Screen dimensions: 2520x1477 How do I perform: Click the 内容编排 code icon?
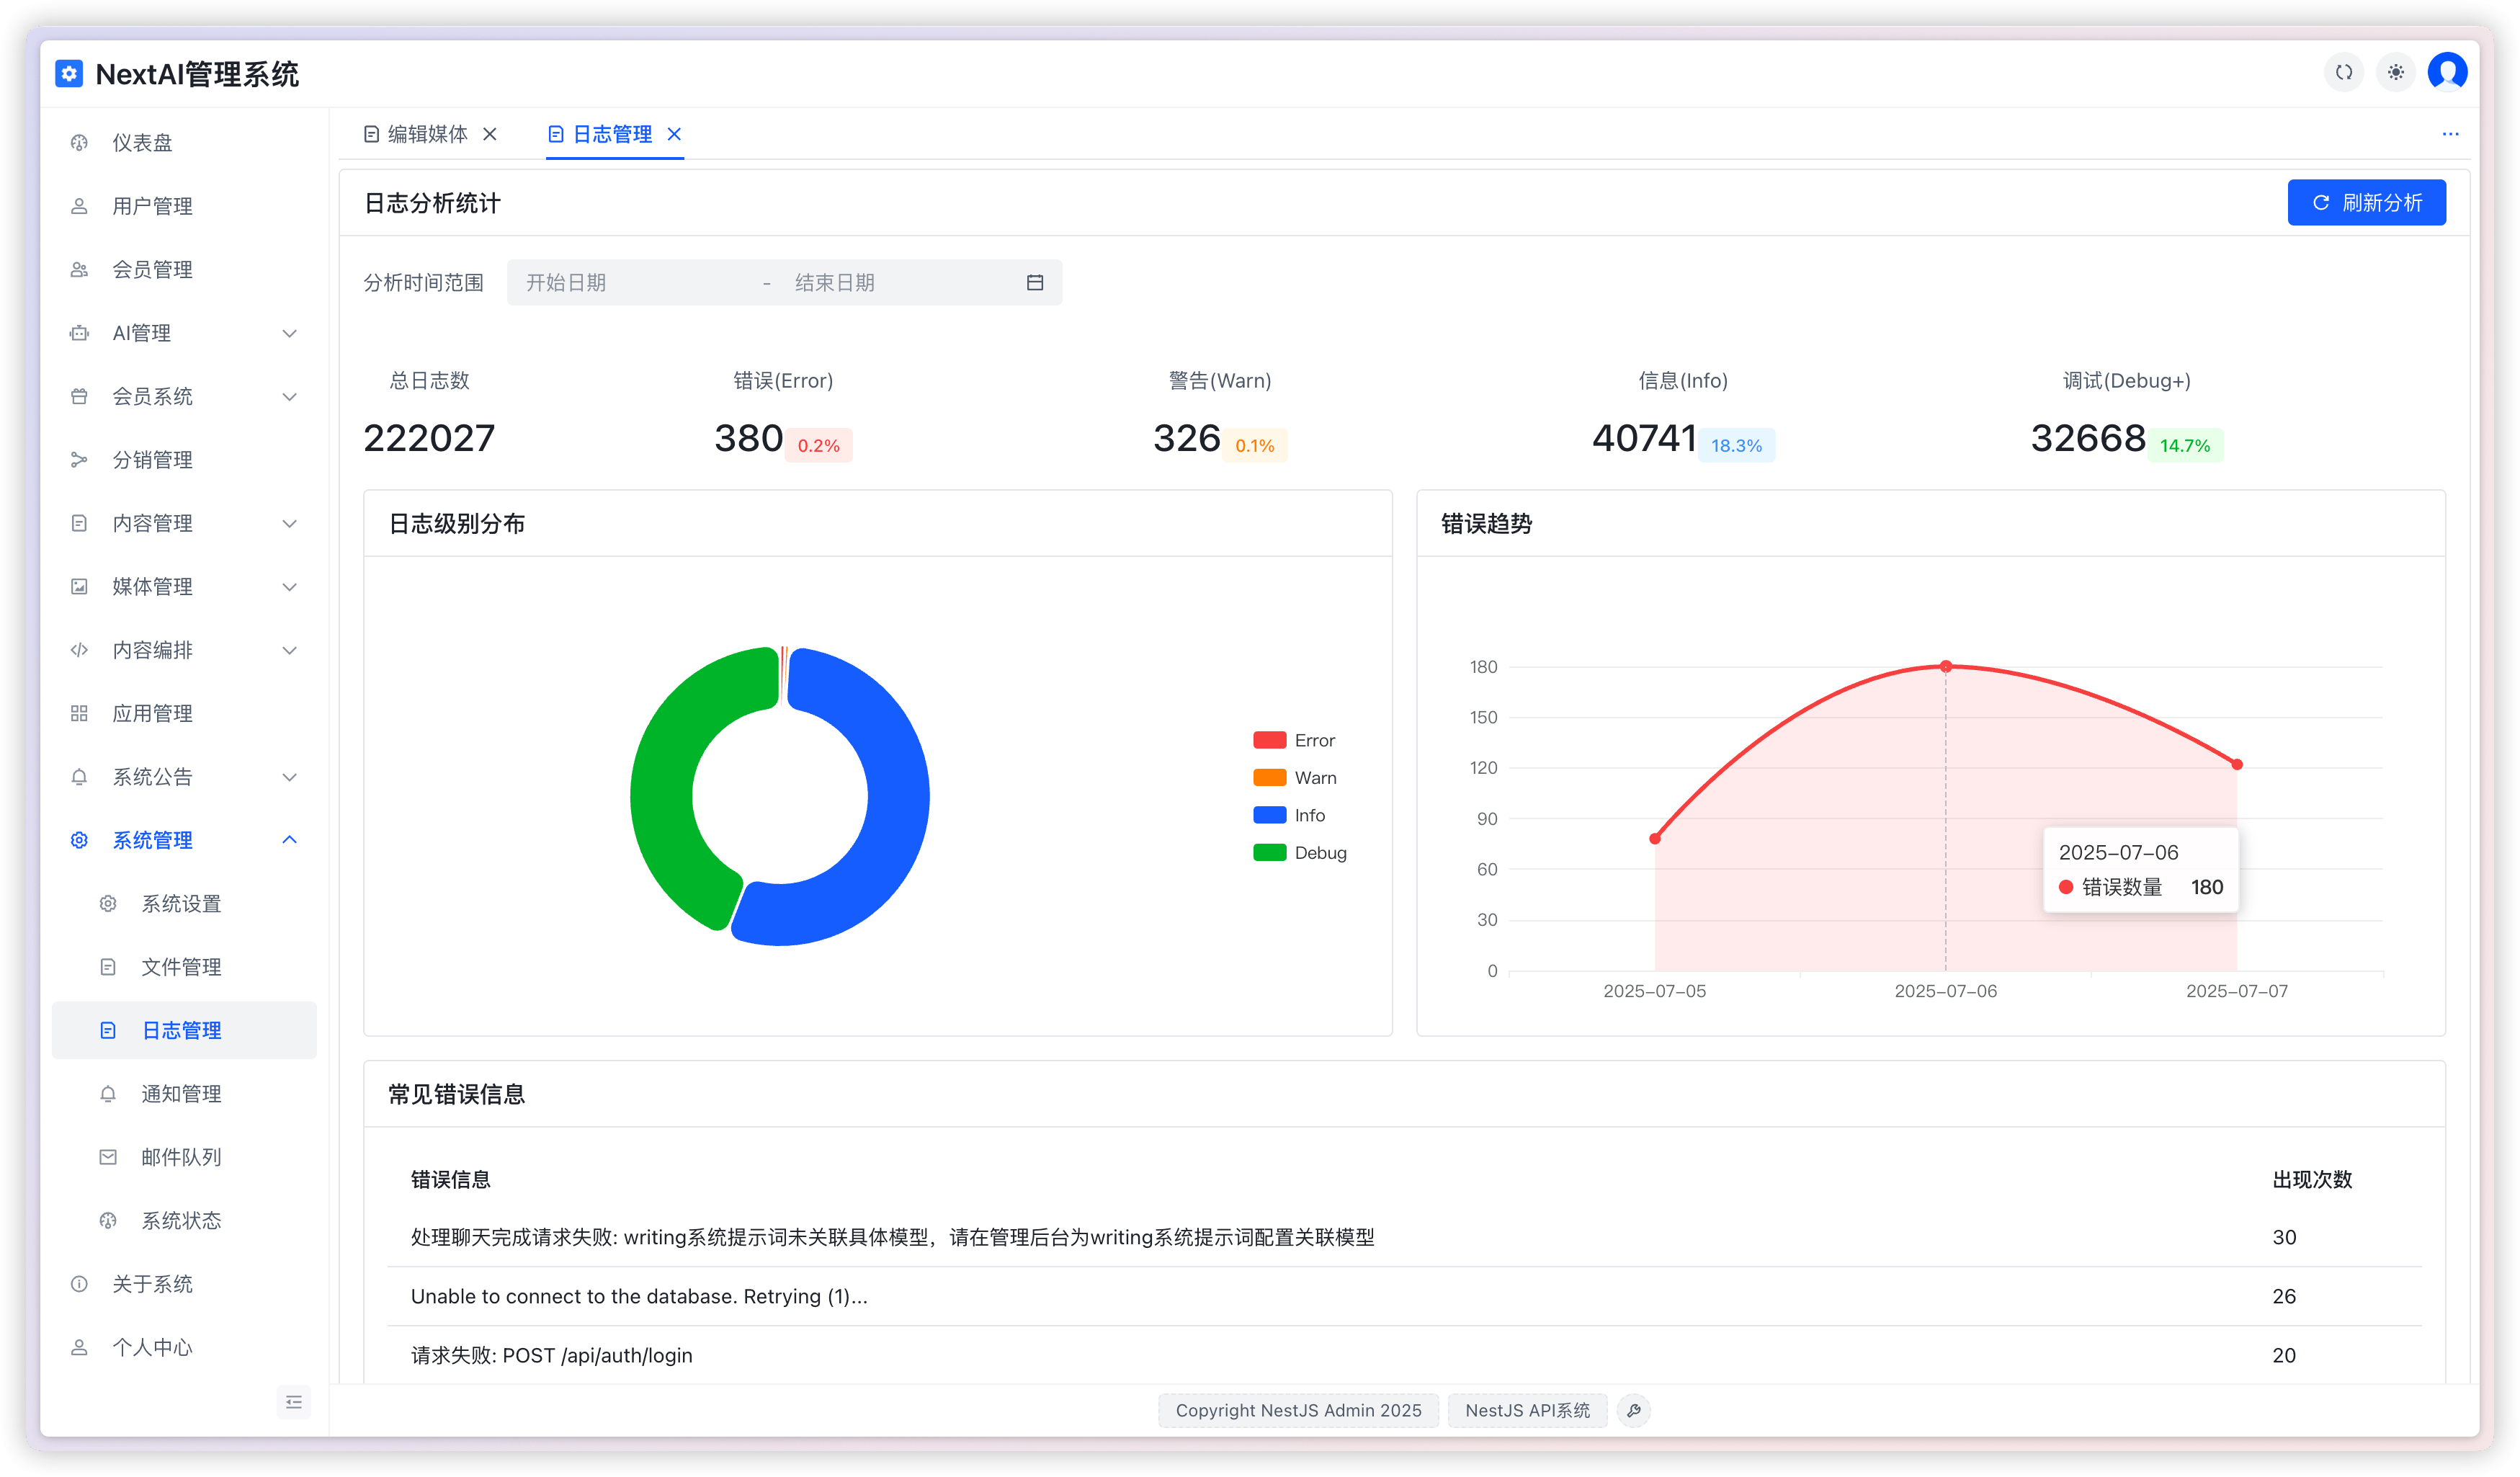point(79,650)
